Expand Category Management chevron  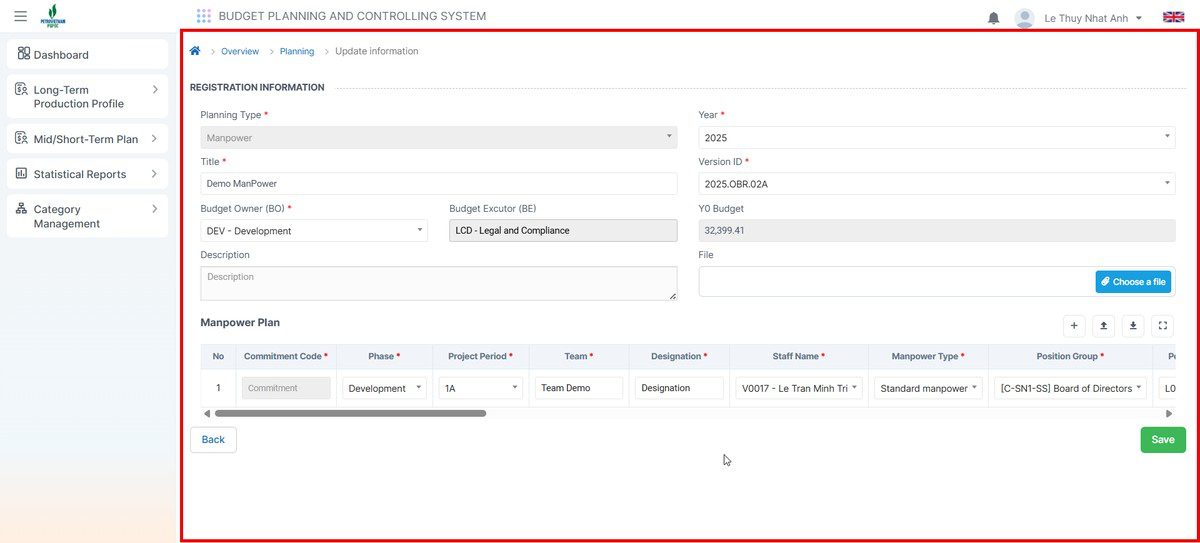pos(155,209)
